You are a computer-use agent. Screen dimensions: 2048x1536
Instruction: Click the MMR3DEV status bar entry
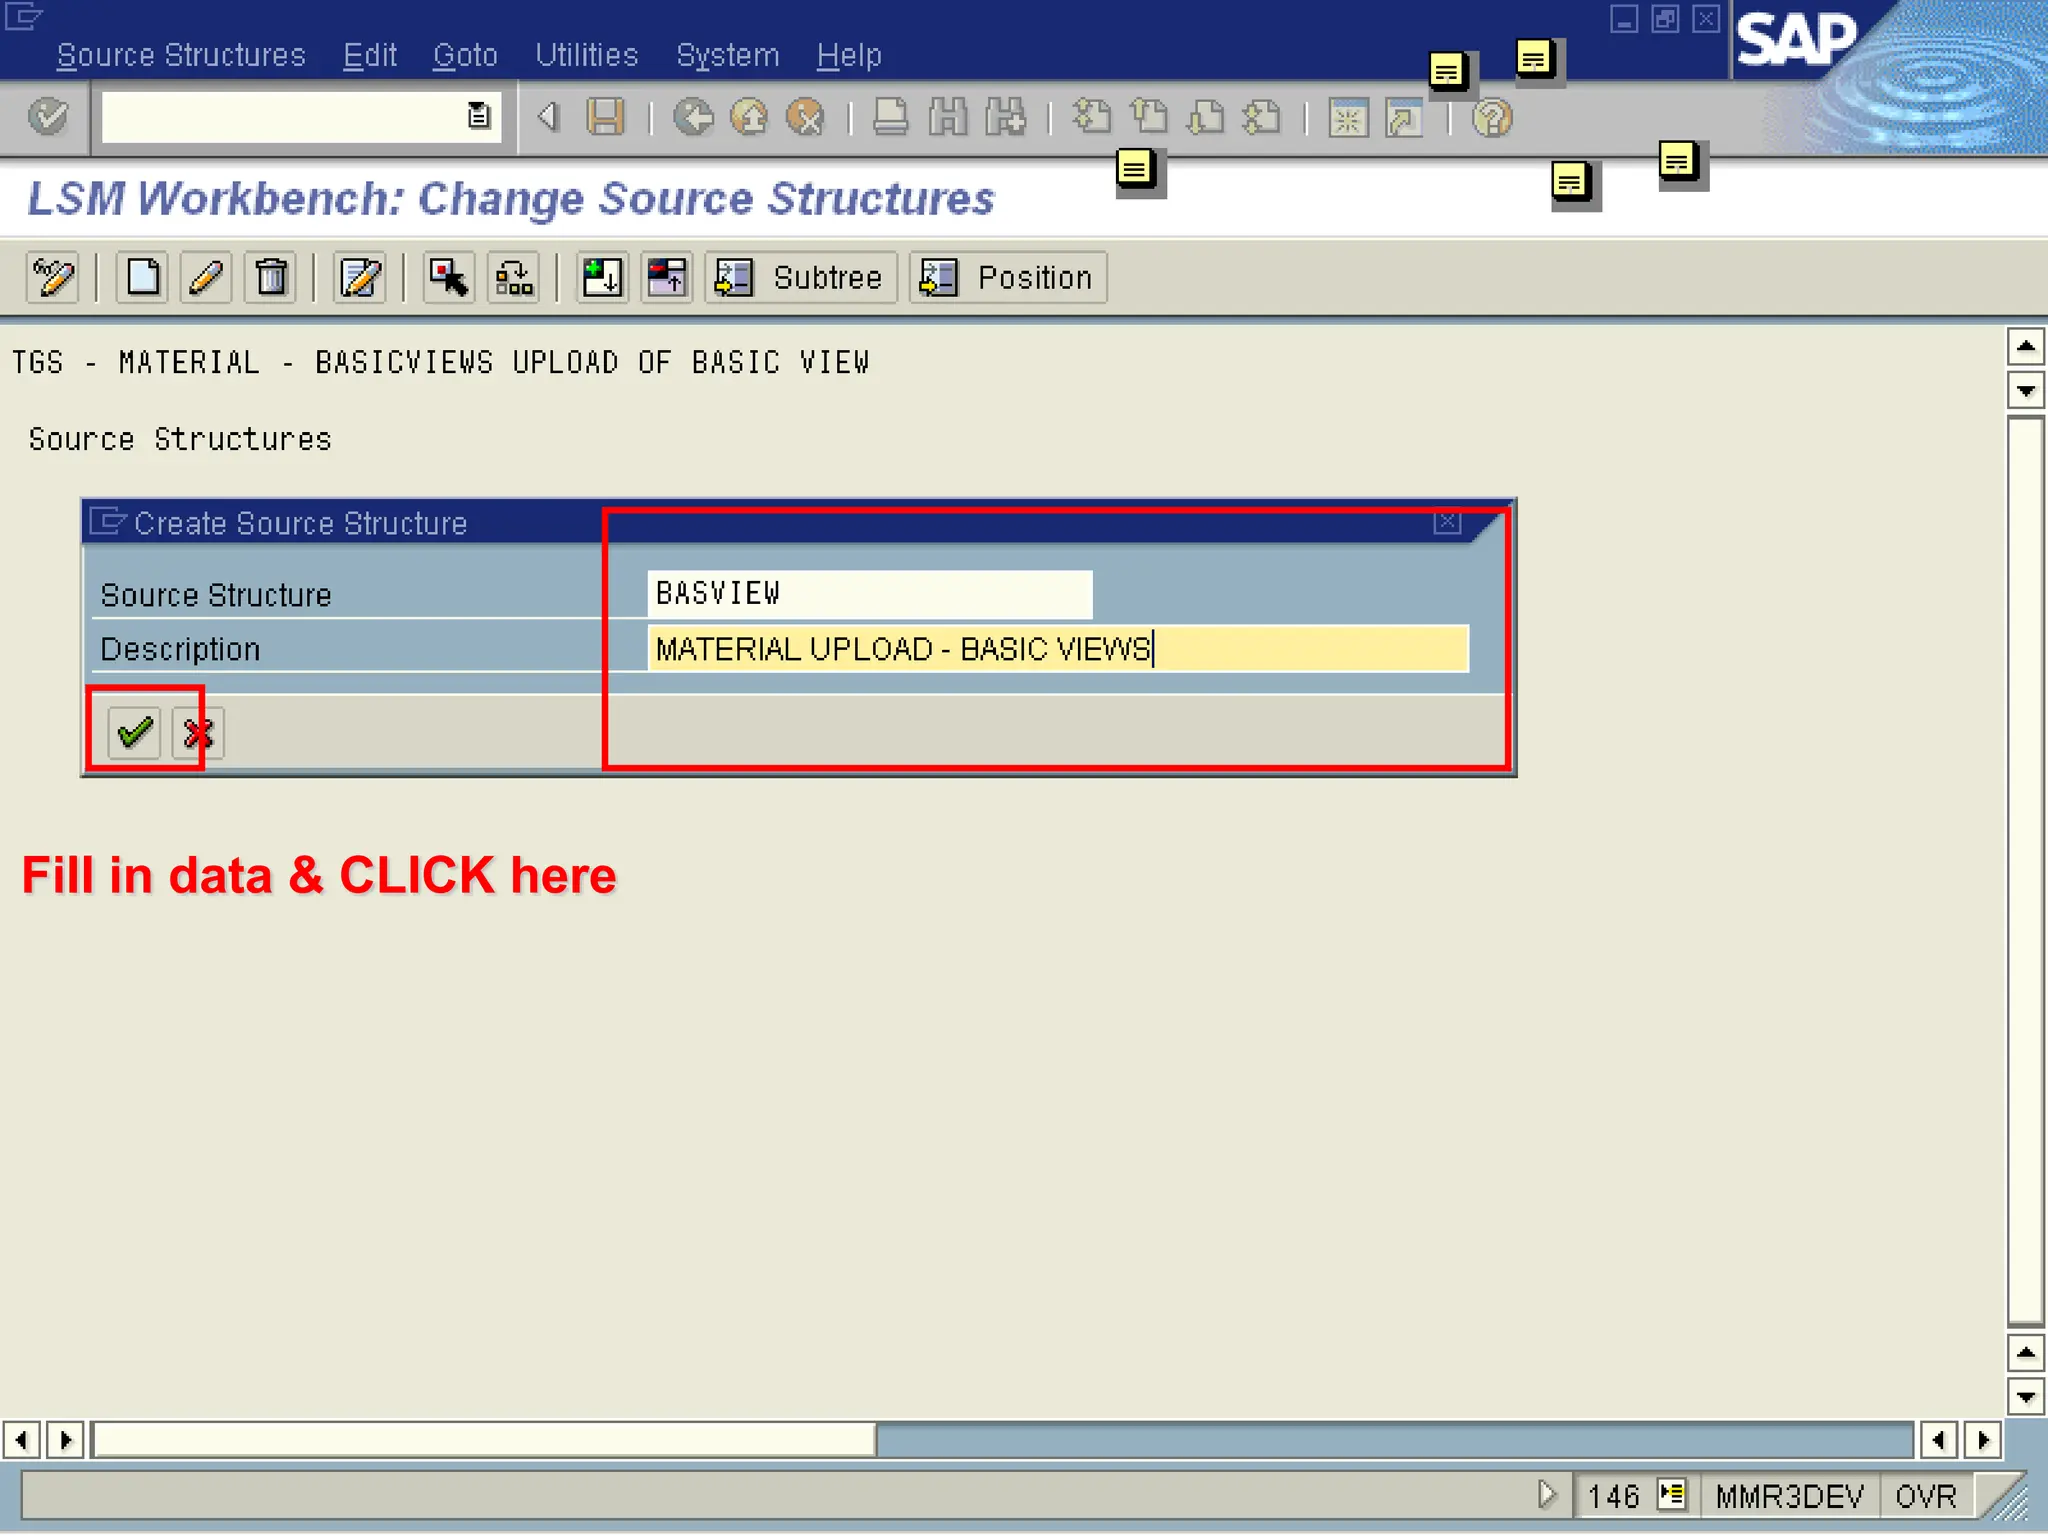1790,1496
